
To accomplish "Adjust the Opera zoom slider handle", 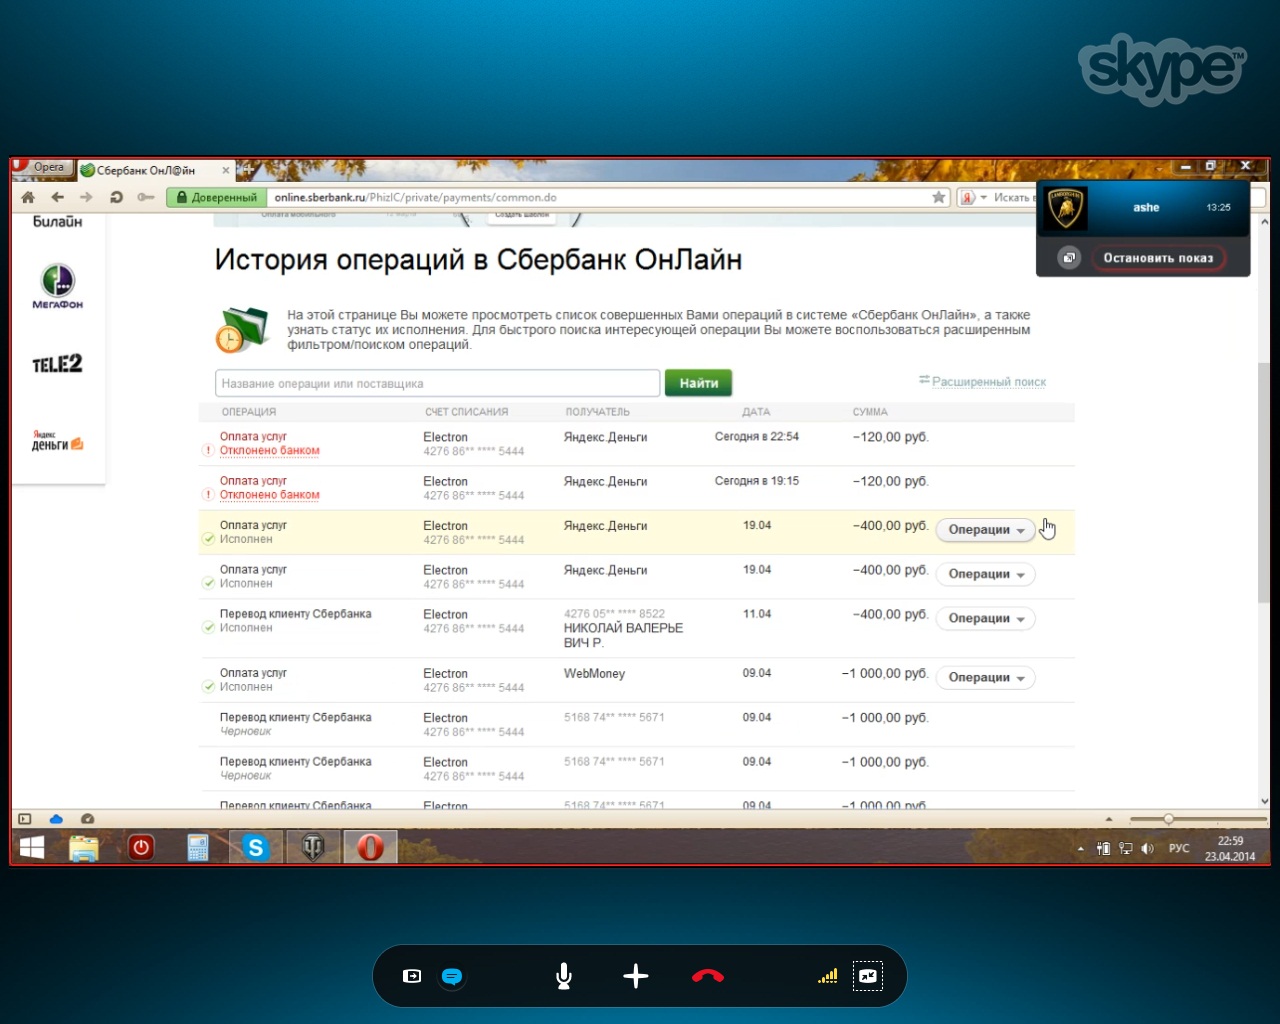I will point(1168,819).
